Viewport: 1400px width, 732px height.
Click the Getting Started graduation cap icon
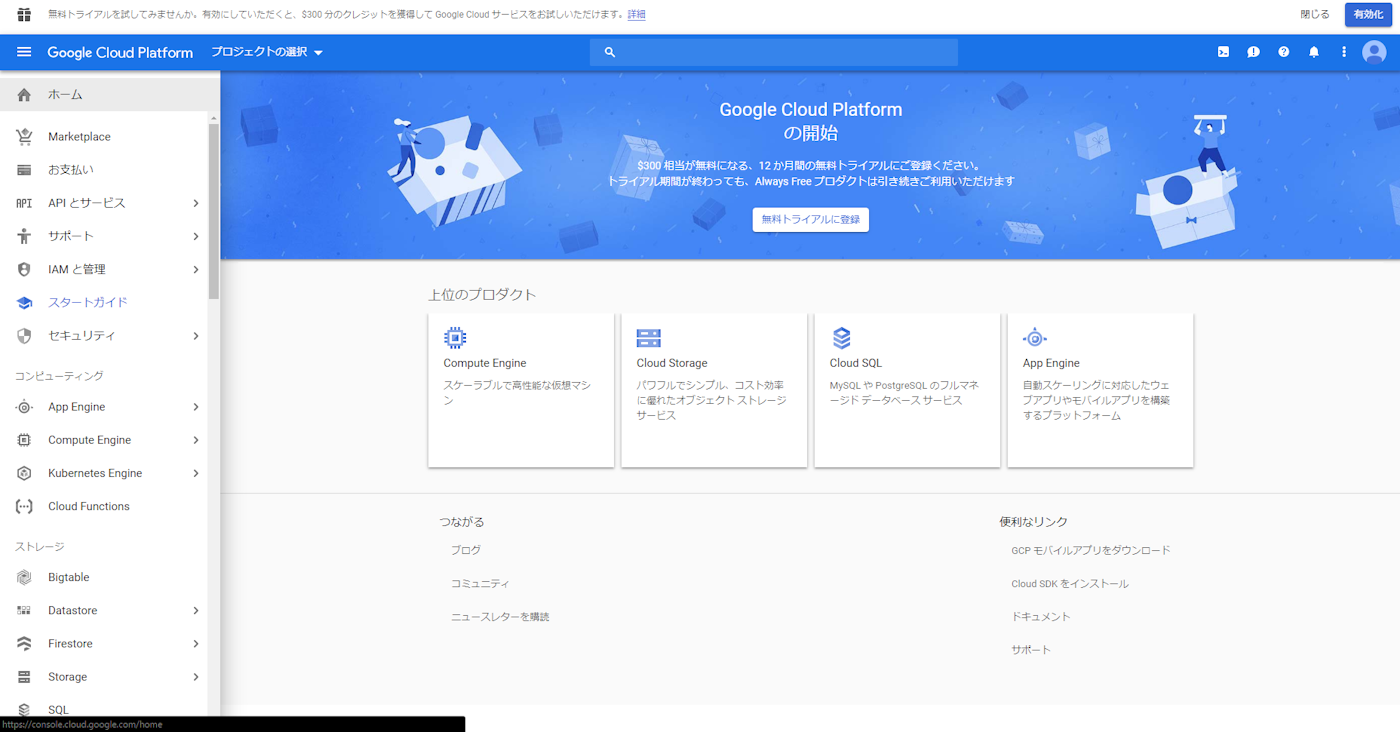point(24,302)
